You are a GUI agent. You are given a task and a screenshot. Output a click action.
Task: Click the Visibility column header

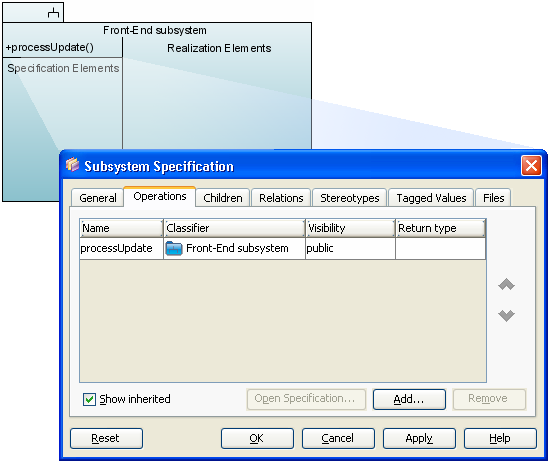coord(350,228)
